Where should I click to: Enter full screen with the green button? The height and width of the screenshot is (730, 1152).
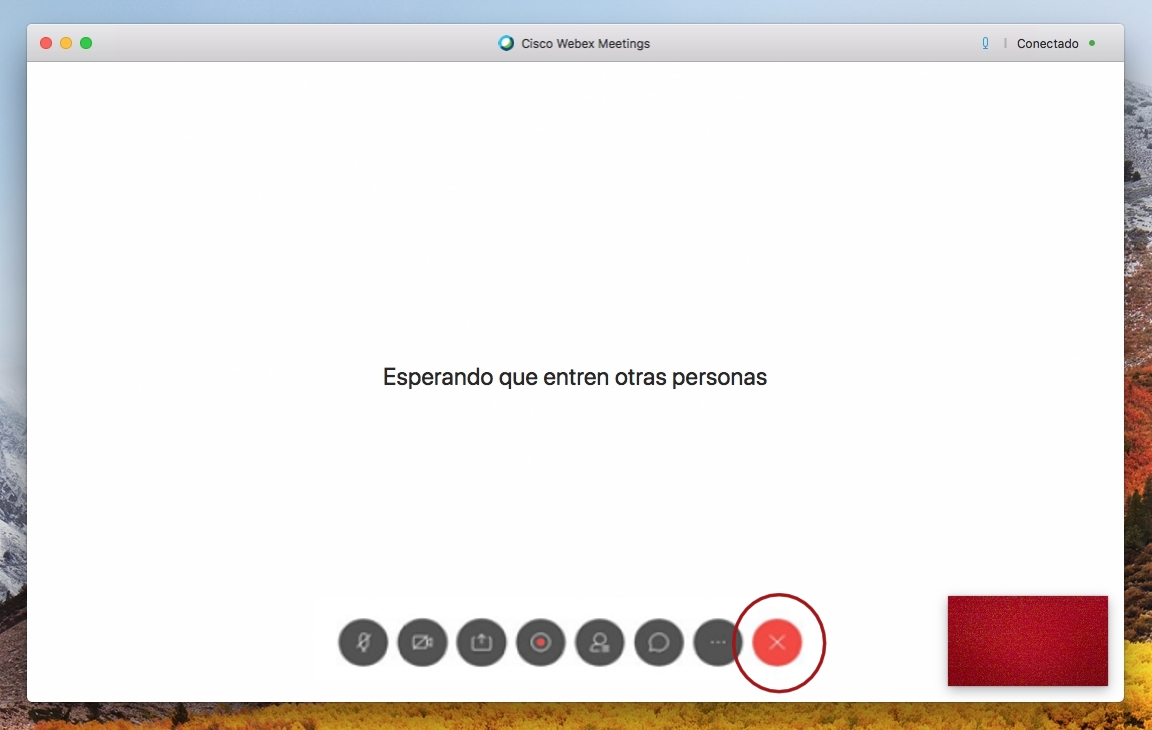tap(86, 43)
